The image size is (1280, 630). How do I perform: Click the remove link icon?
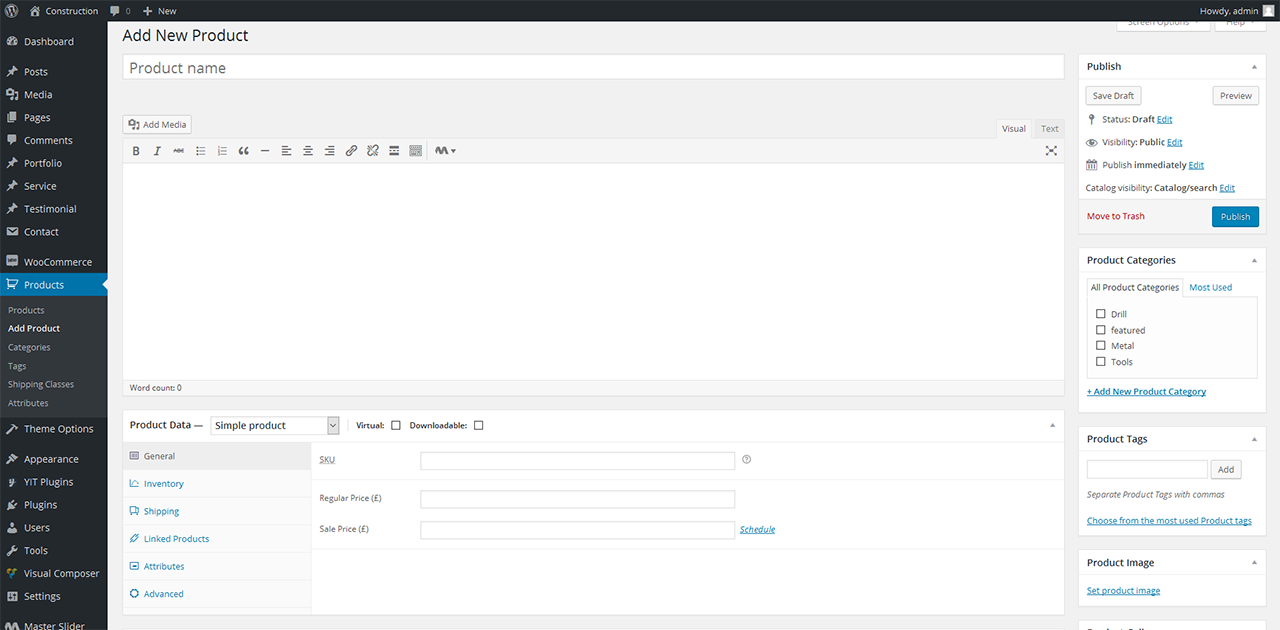(x=372, y=151)
